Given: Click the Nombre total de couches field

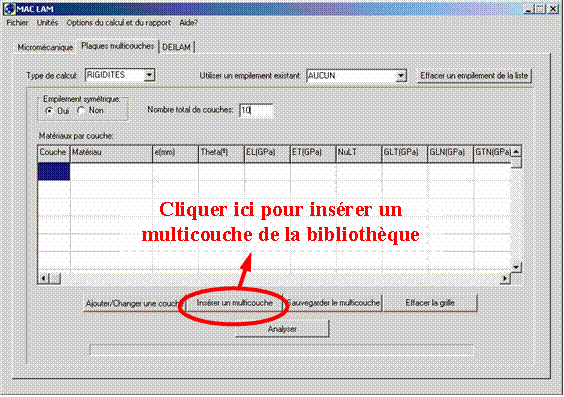Looking at the screenshot, I should click(x=256, y=110).
